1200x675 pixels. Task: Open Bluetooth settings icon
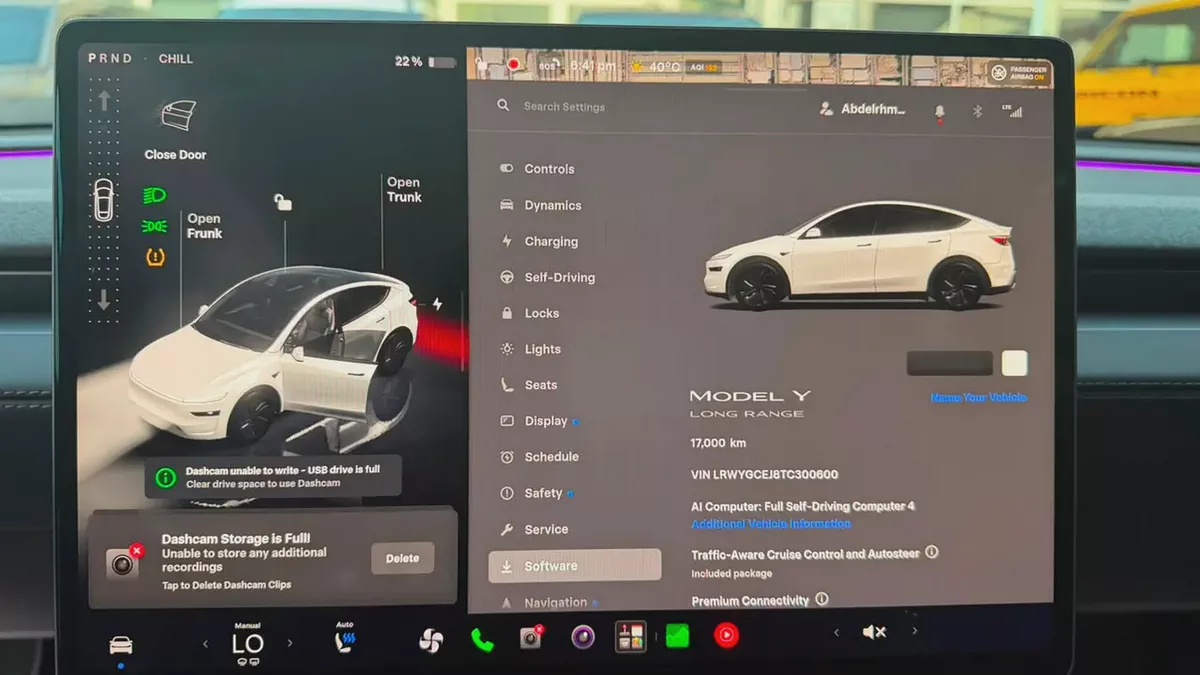tap(978, 111)
